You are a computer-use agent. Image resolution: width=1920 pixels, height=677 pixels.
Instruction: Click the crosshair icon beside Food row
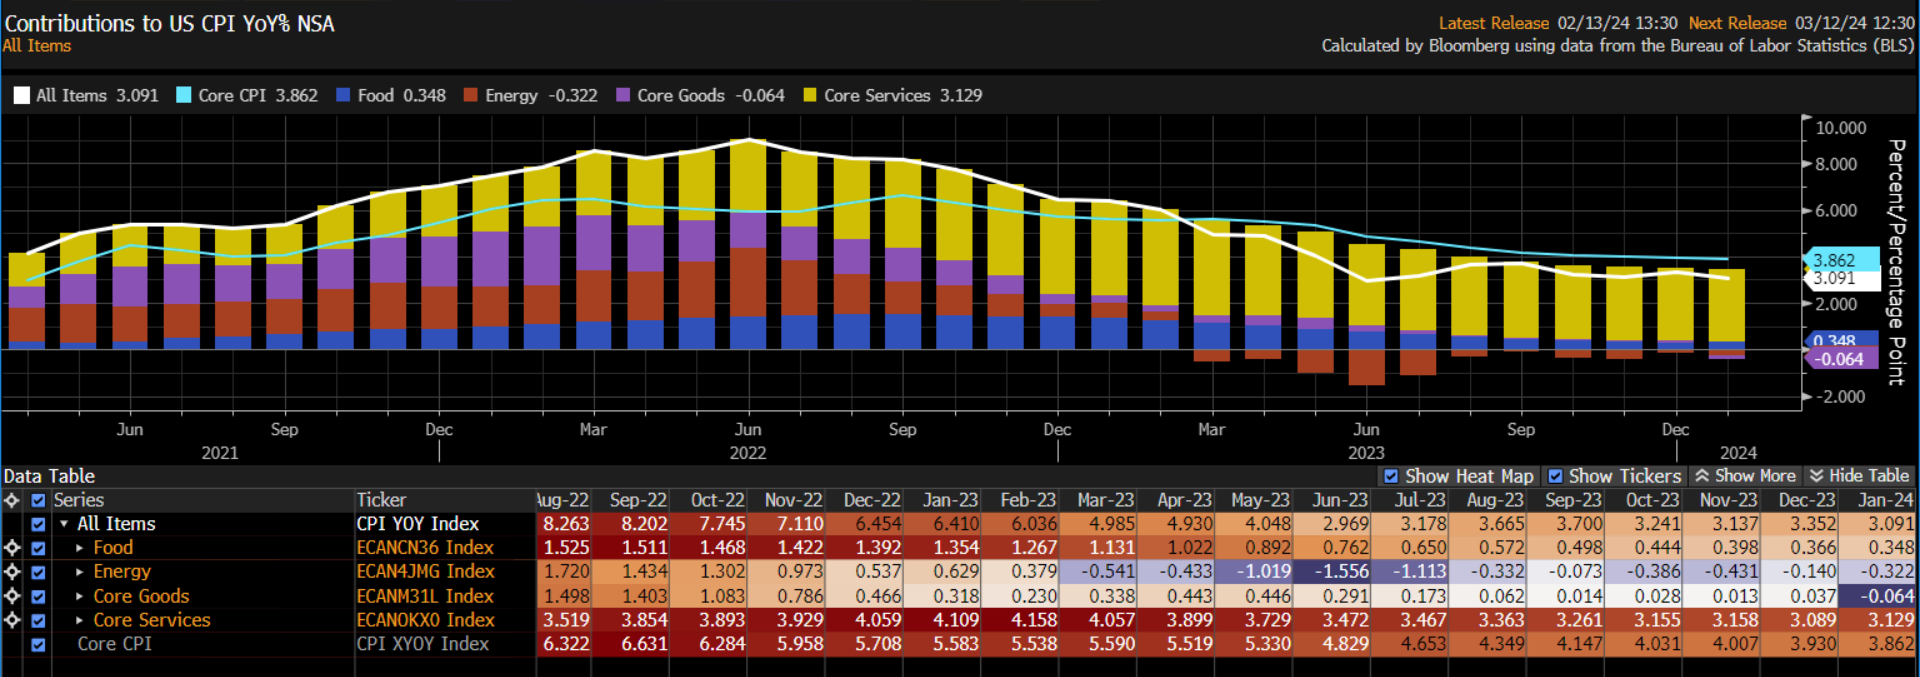tap(12, 548)
